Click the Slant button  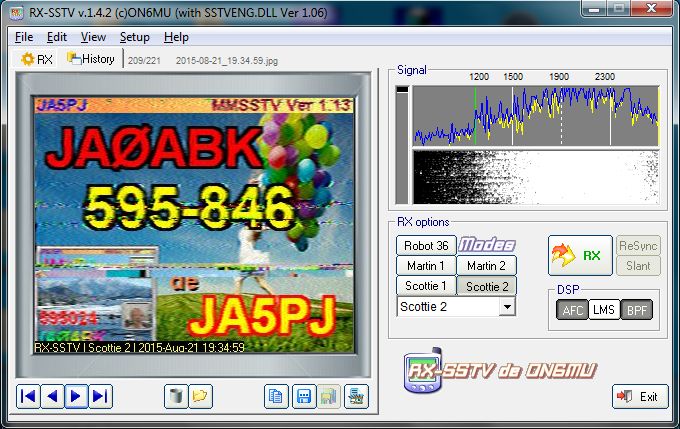[x=638, y=266]
